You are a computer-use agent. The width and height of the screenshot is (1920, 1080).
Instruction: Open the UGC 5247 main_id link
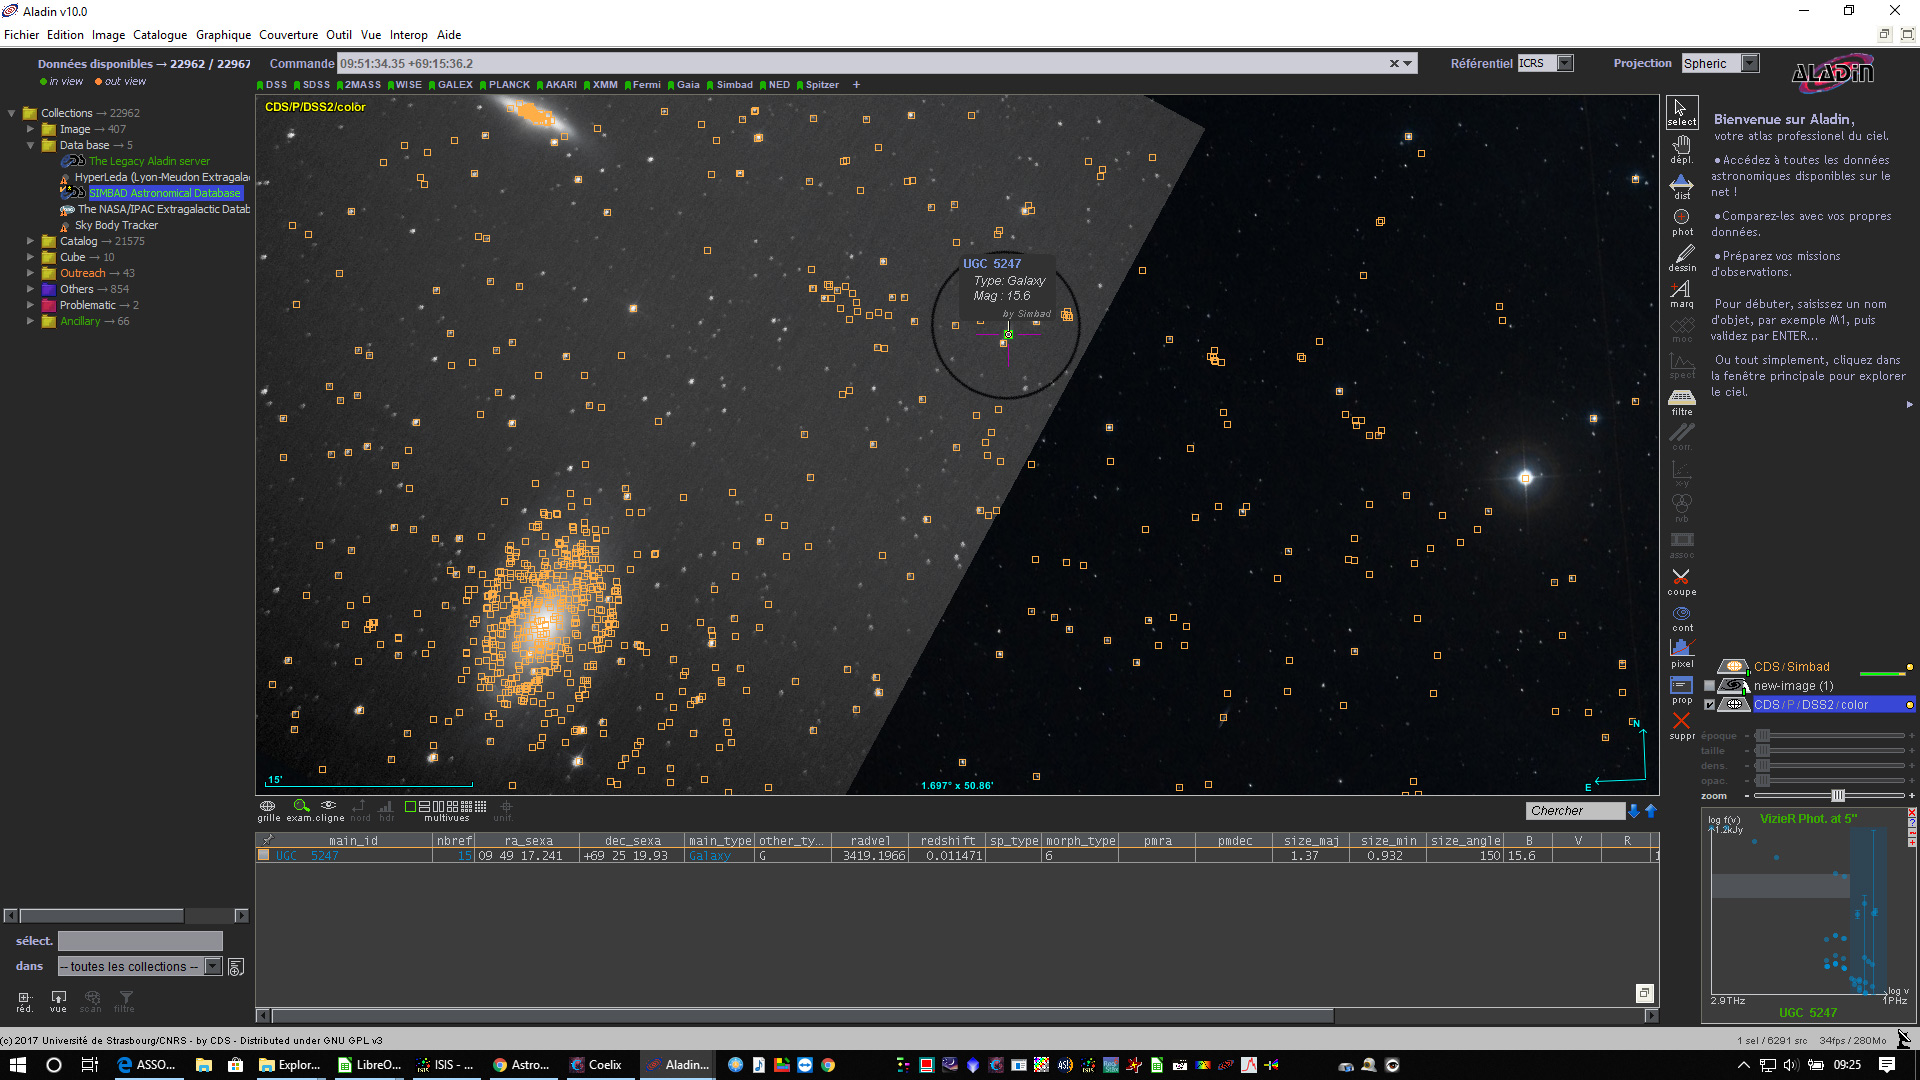[x=307, y=856]
